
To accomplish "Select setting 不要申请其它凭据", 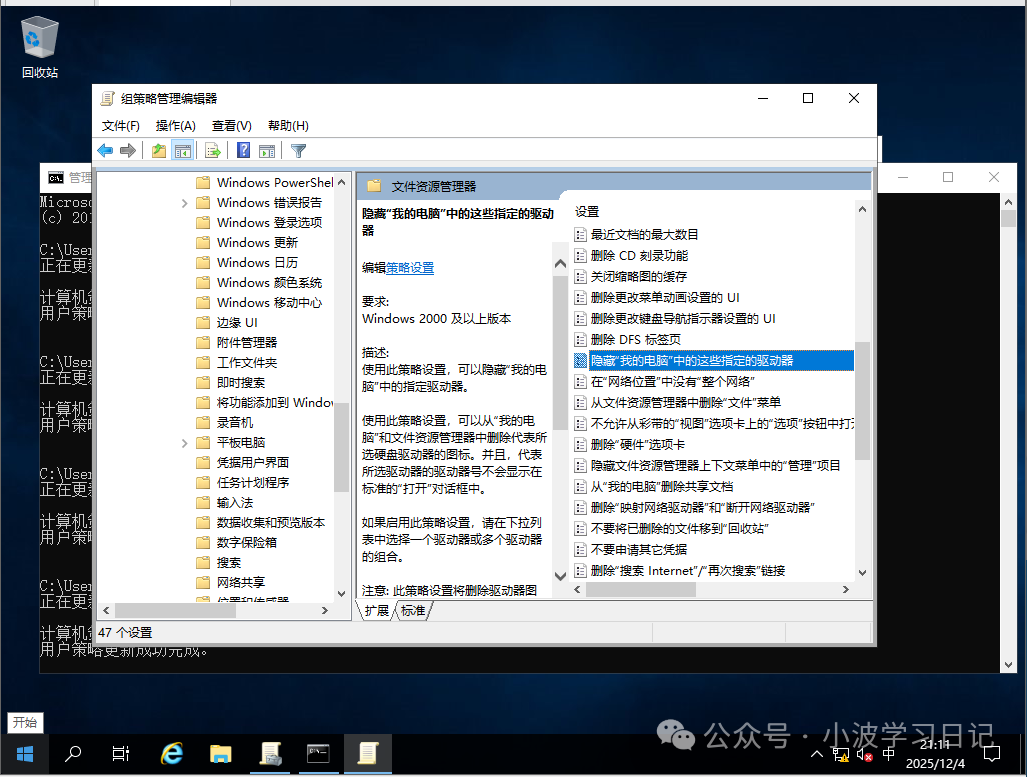I will [x=639, y=550].
